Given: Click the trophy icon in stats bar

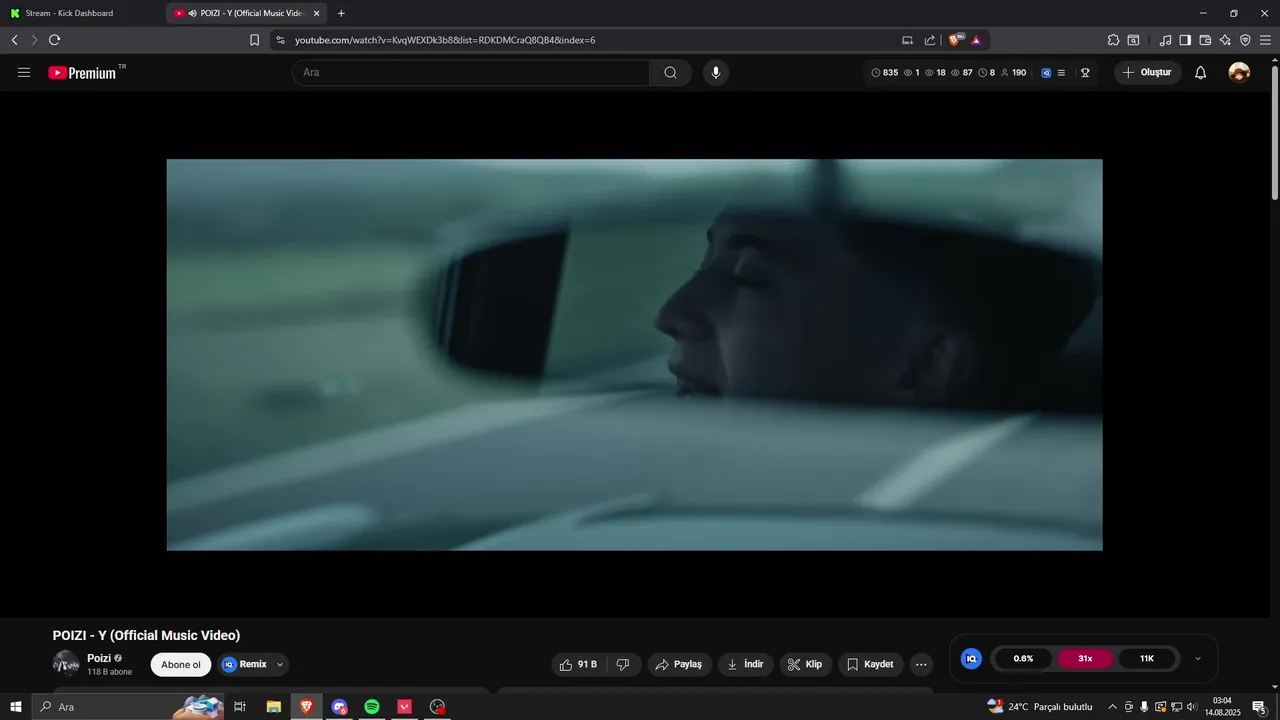Looking at the screenshot, I should [1085, 73].
